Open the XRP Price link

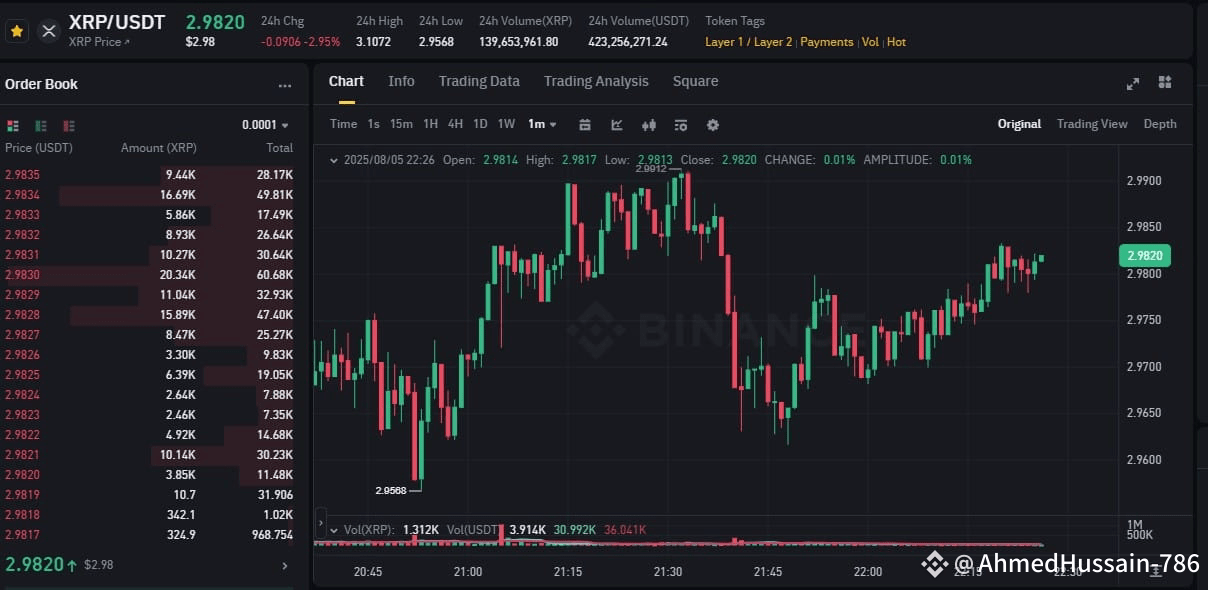[x=99, y=42]
